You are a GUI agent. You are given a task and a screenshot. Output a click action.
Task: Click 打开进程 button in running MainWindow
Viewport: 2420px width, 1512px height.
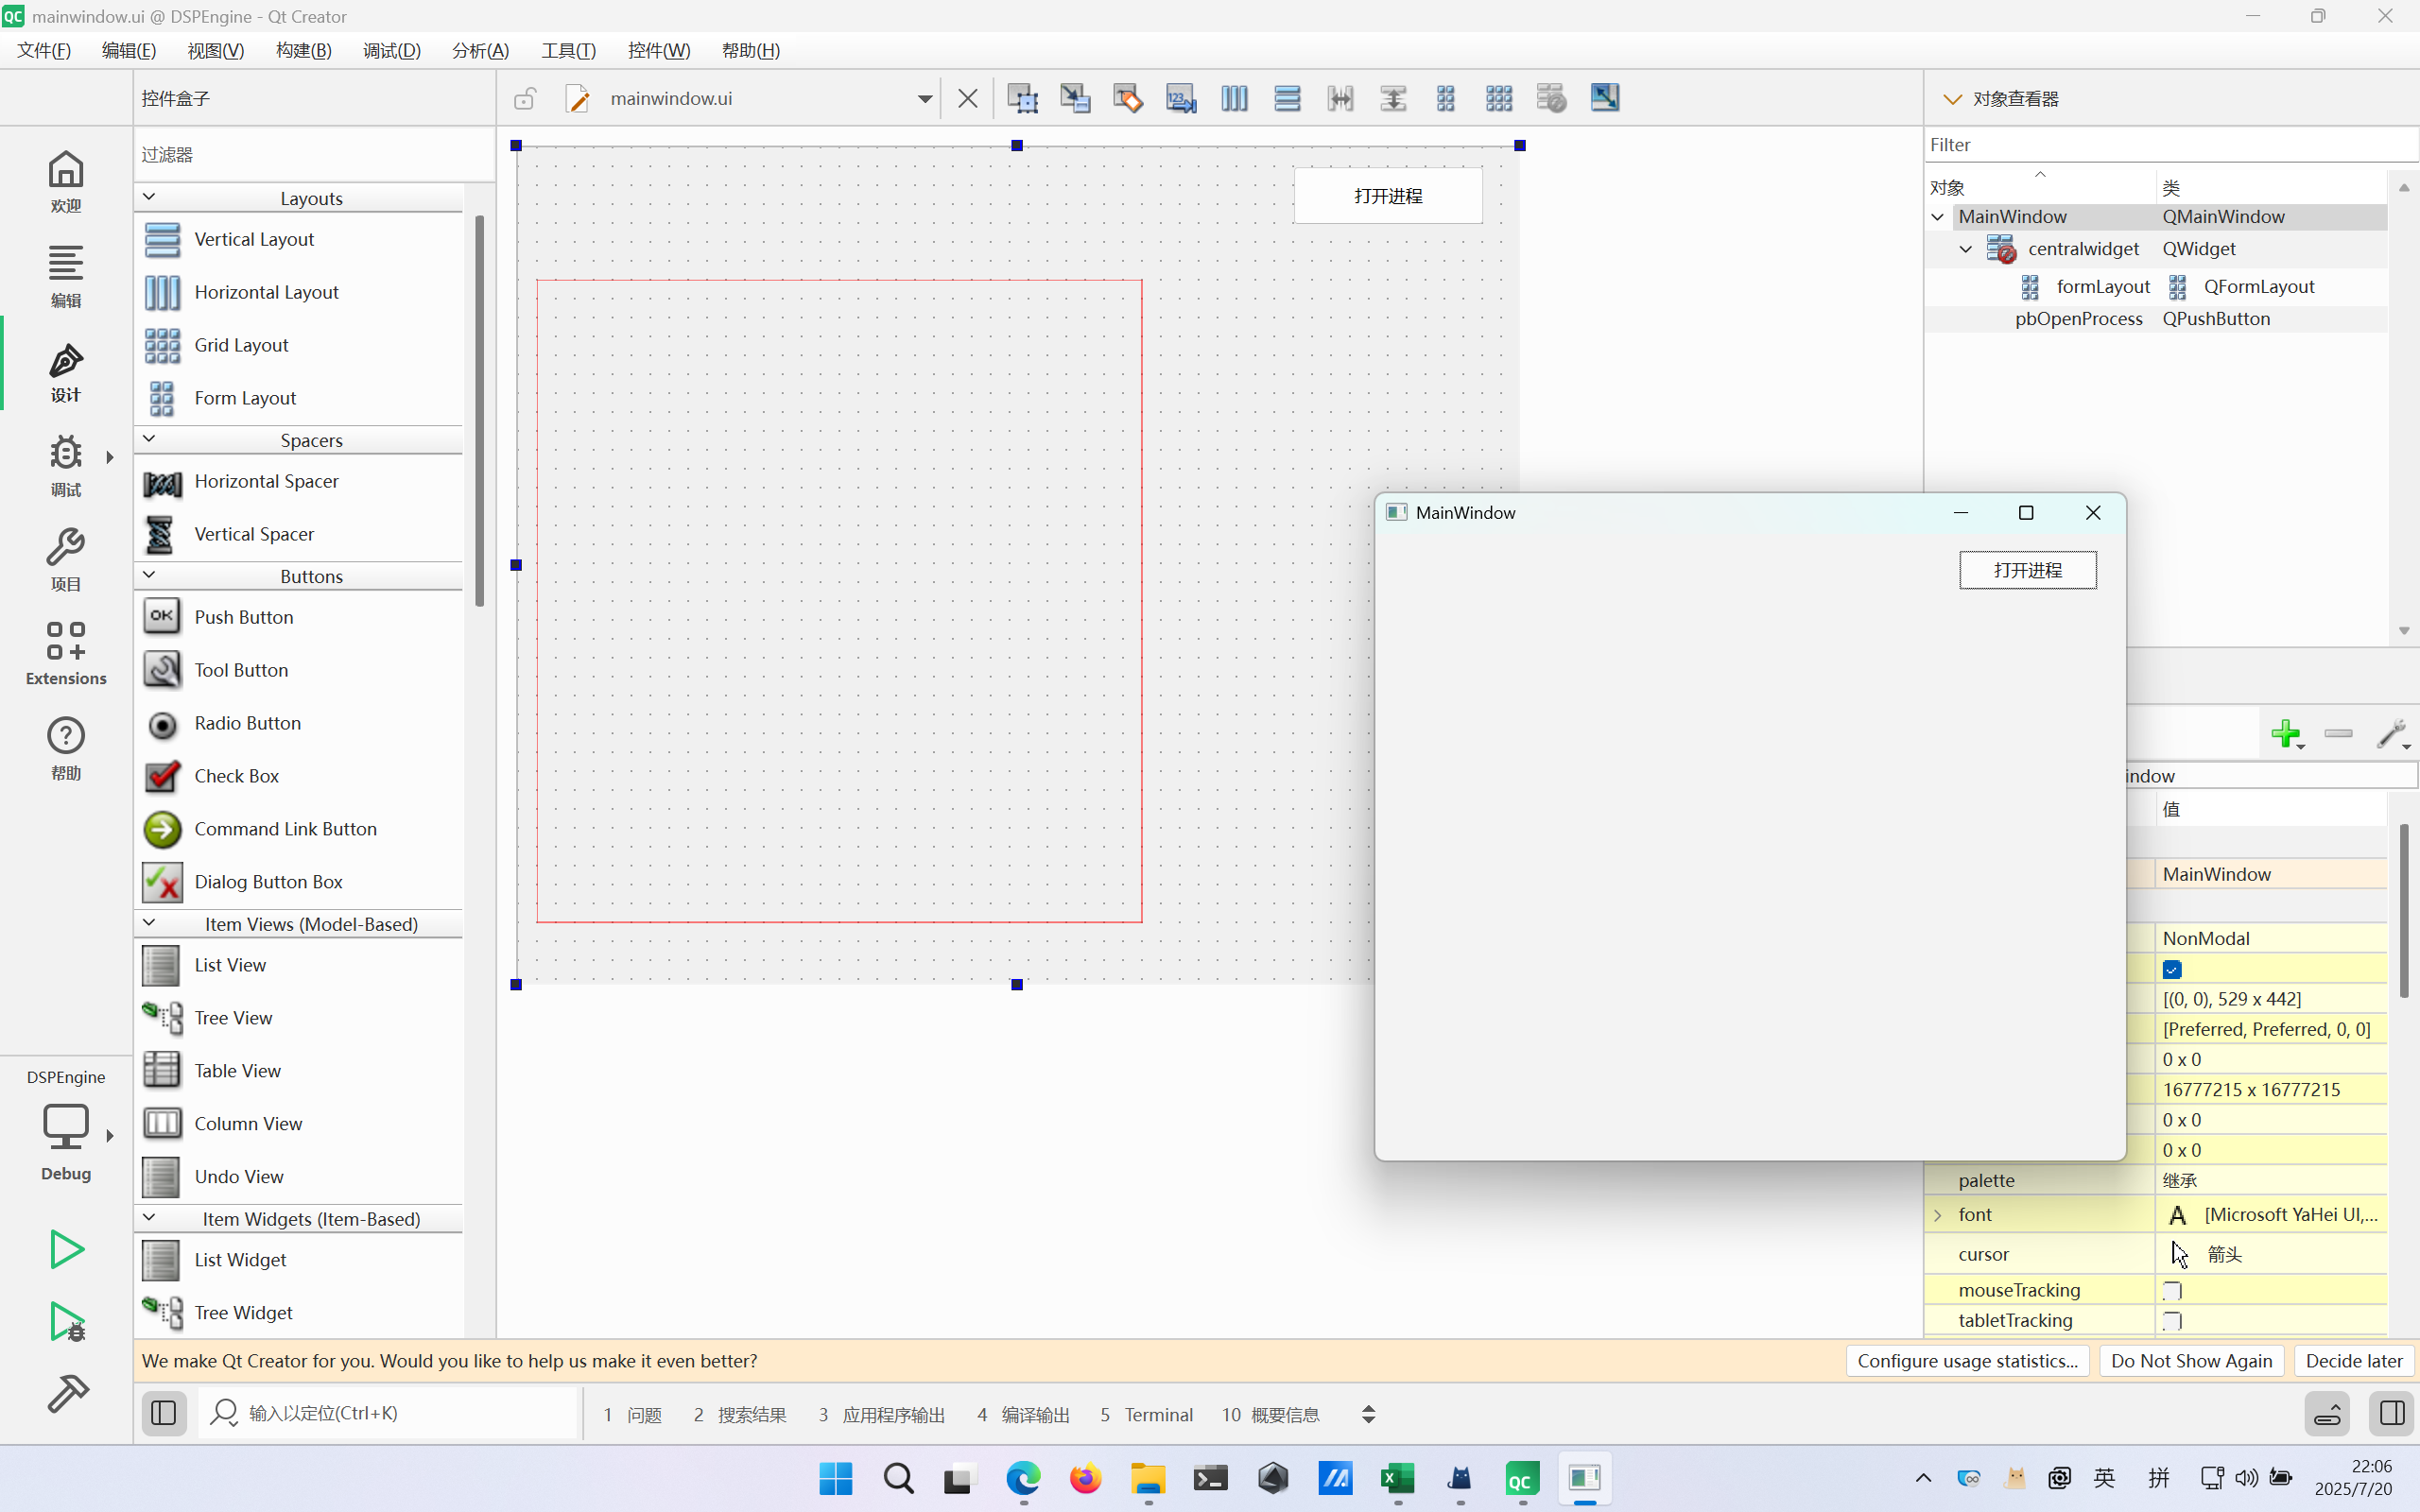(x=2027, y=570)
